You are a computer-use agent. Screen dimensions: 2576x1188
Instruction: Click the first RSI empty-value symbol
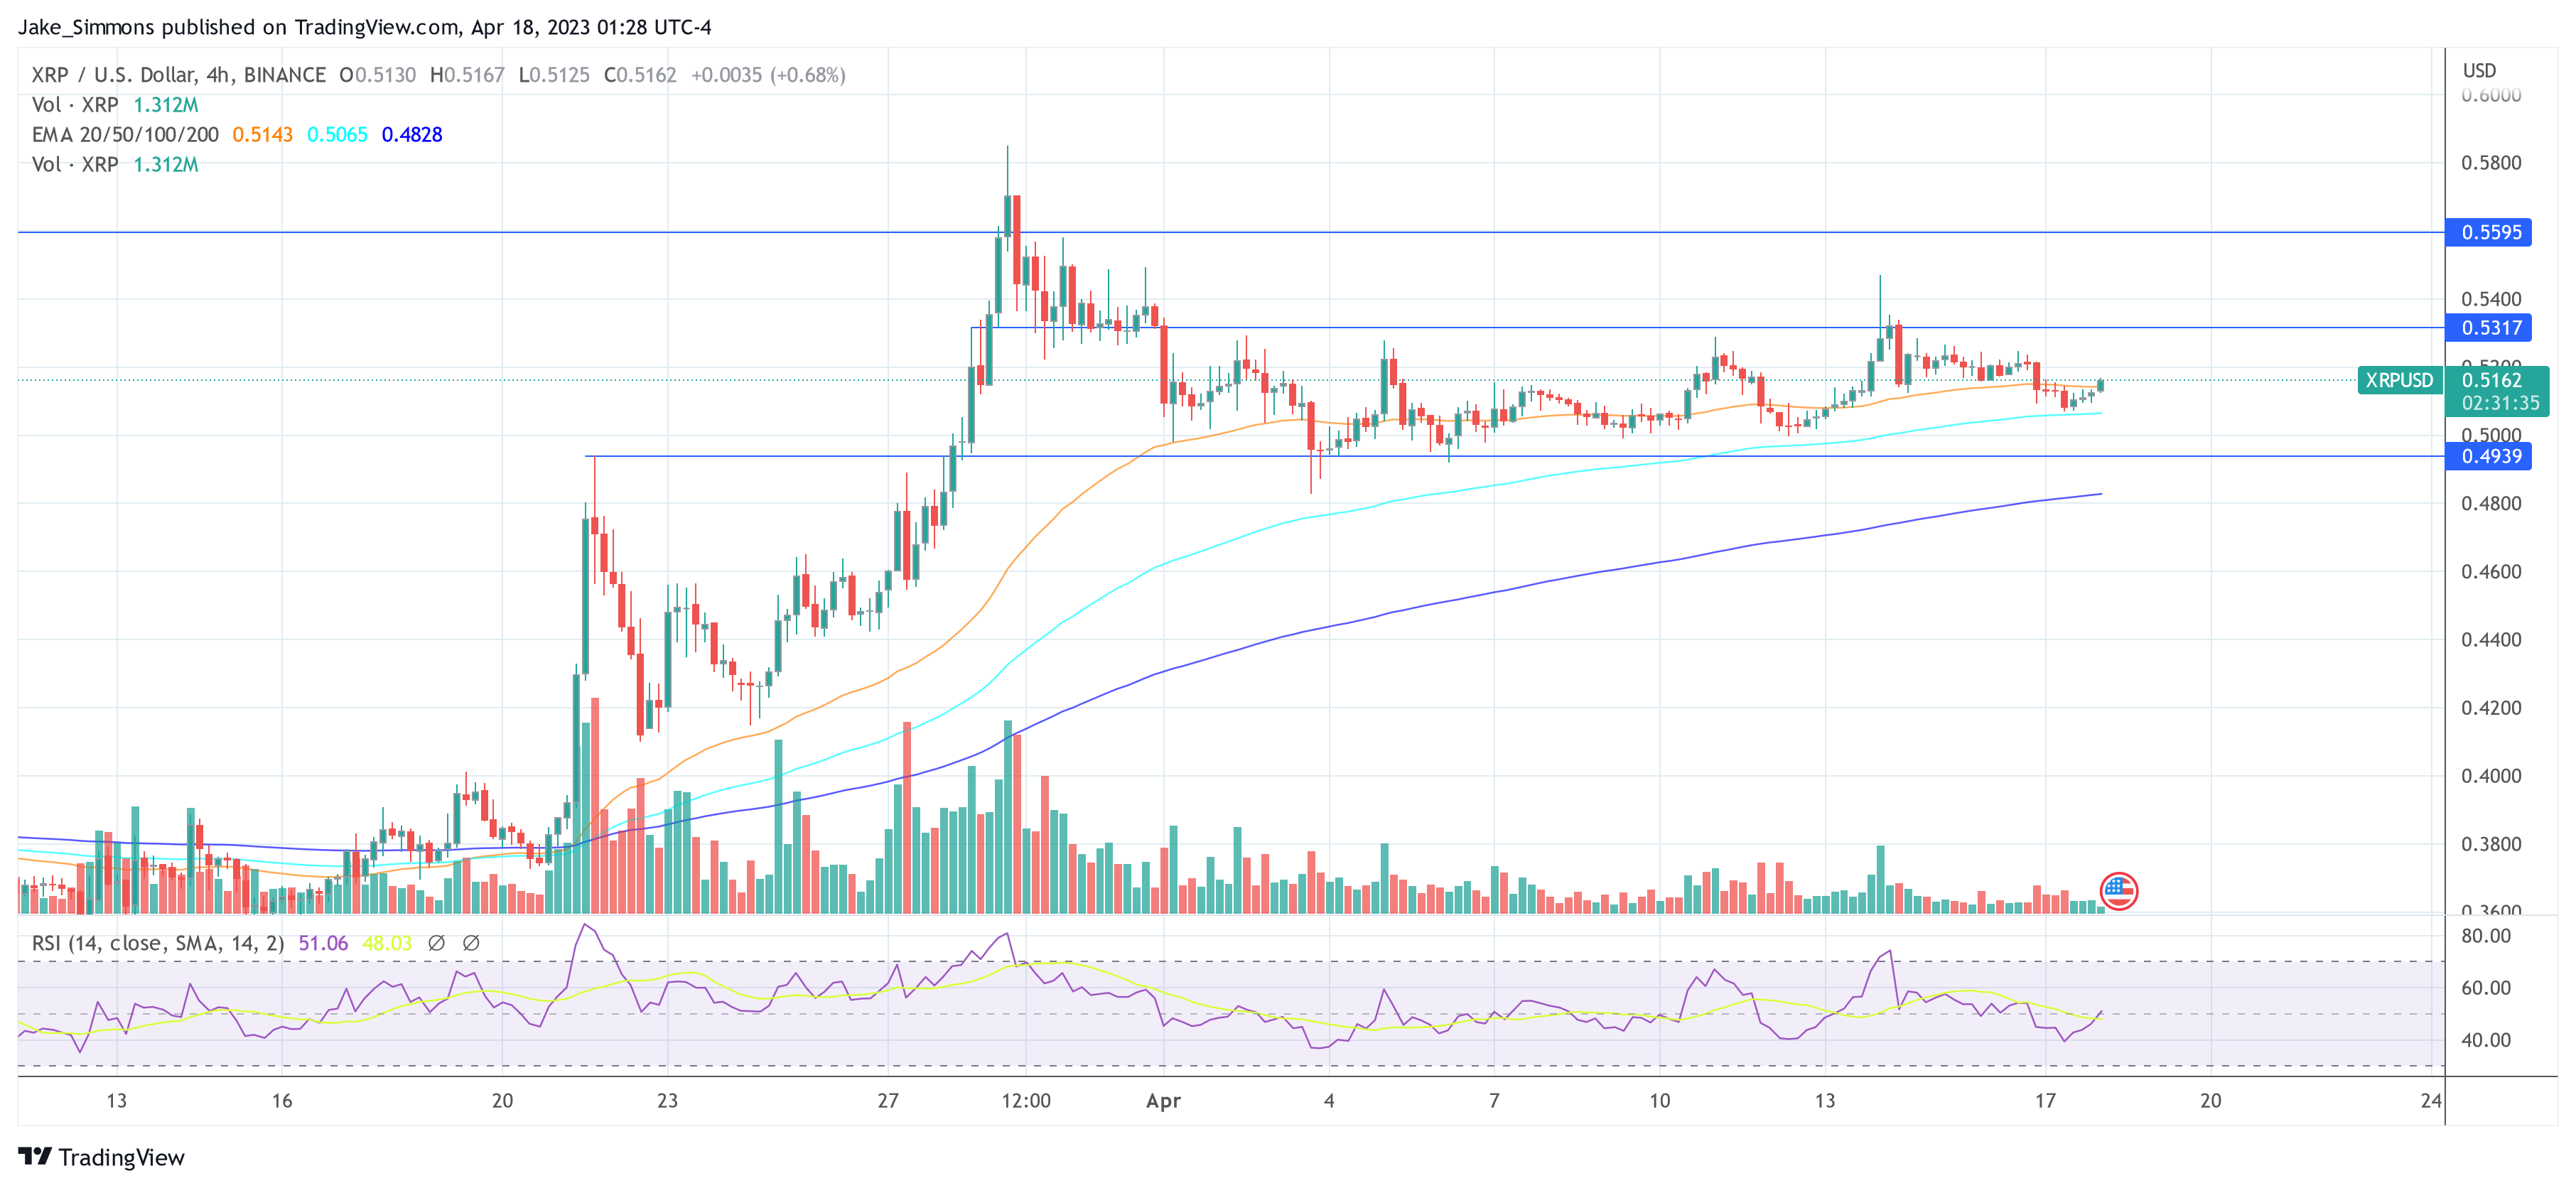point(436,943)
